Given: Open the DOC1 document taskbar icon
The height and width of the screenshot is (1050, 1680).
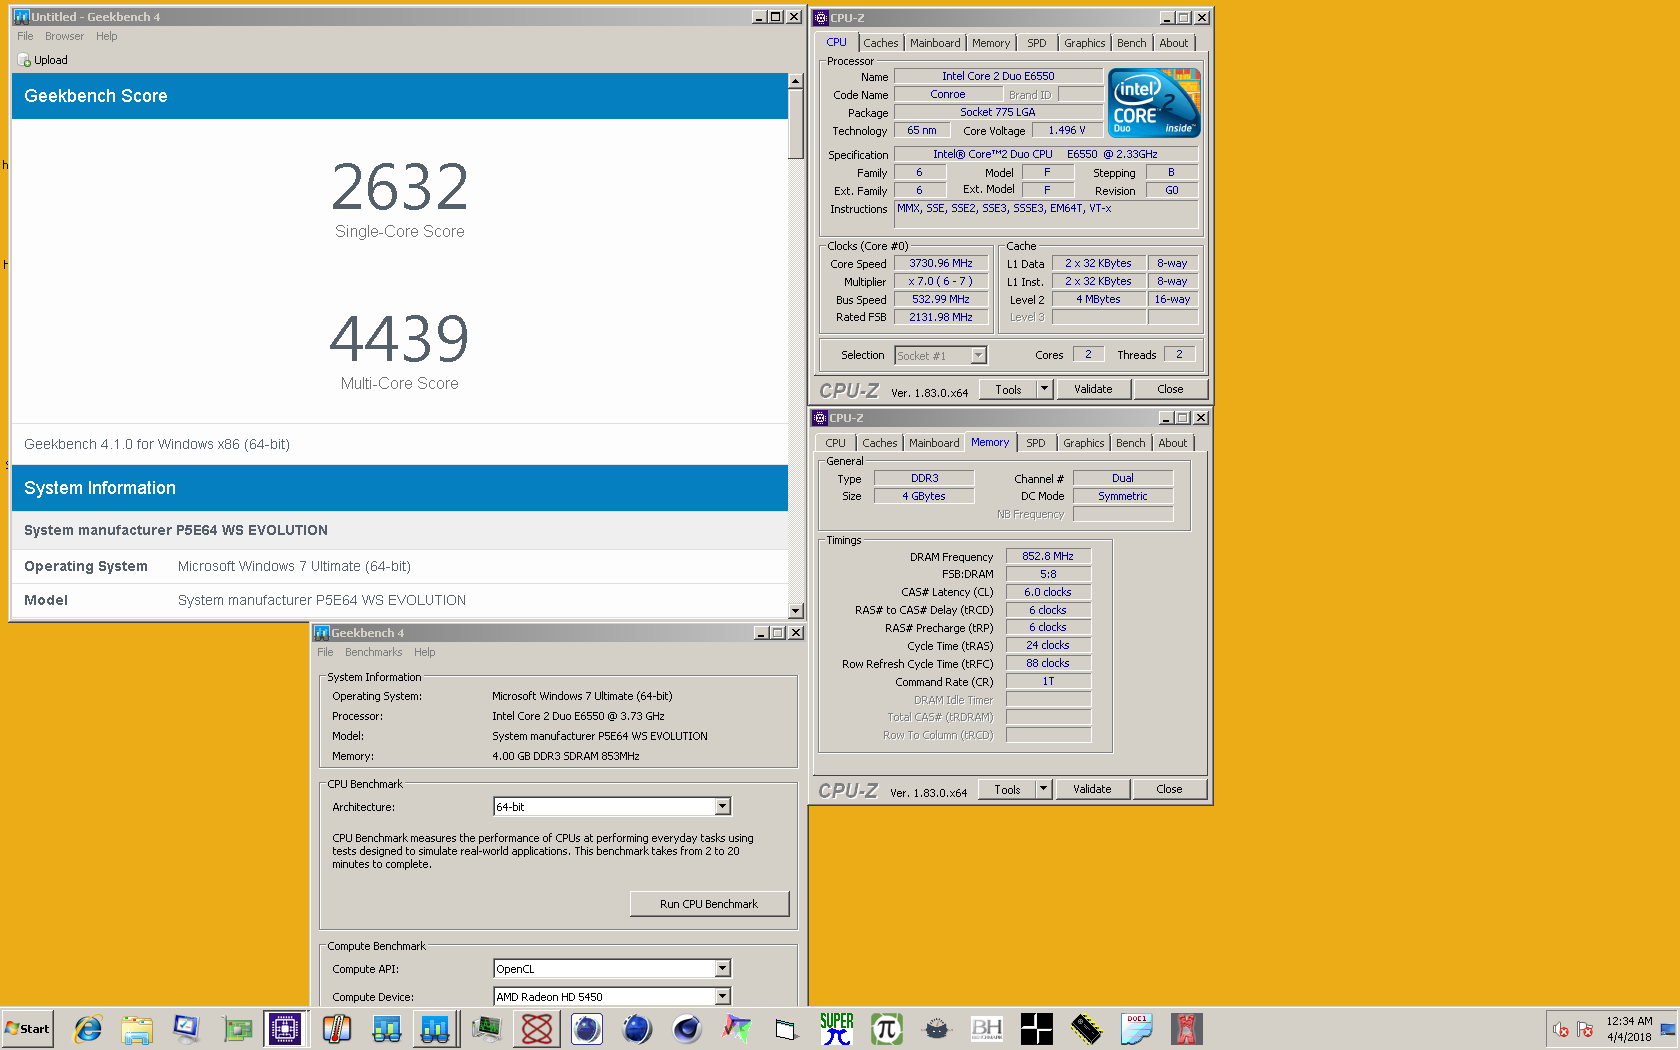Looking at the screenshot, I should point(1137,1028).
